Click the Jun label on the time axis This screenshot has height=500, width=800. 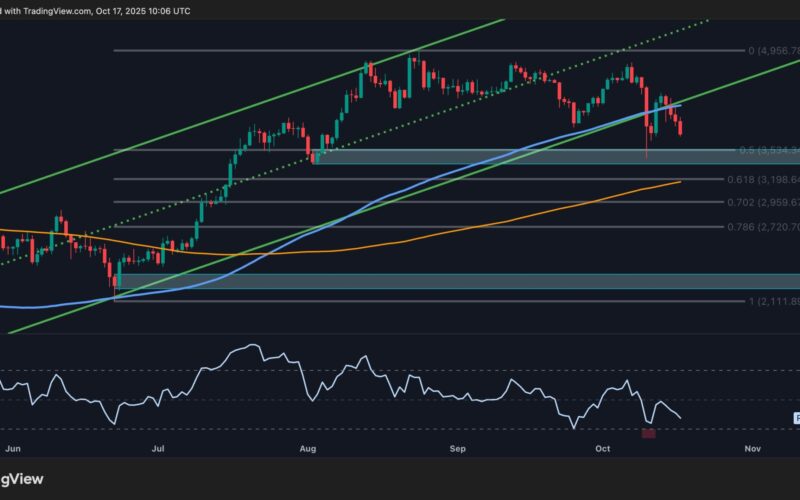(11, 450)
